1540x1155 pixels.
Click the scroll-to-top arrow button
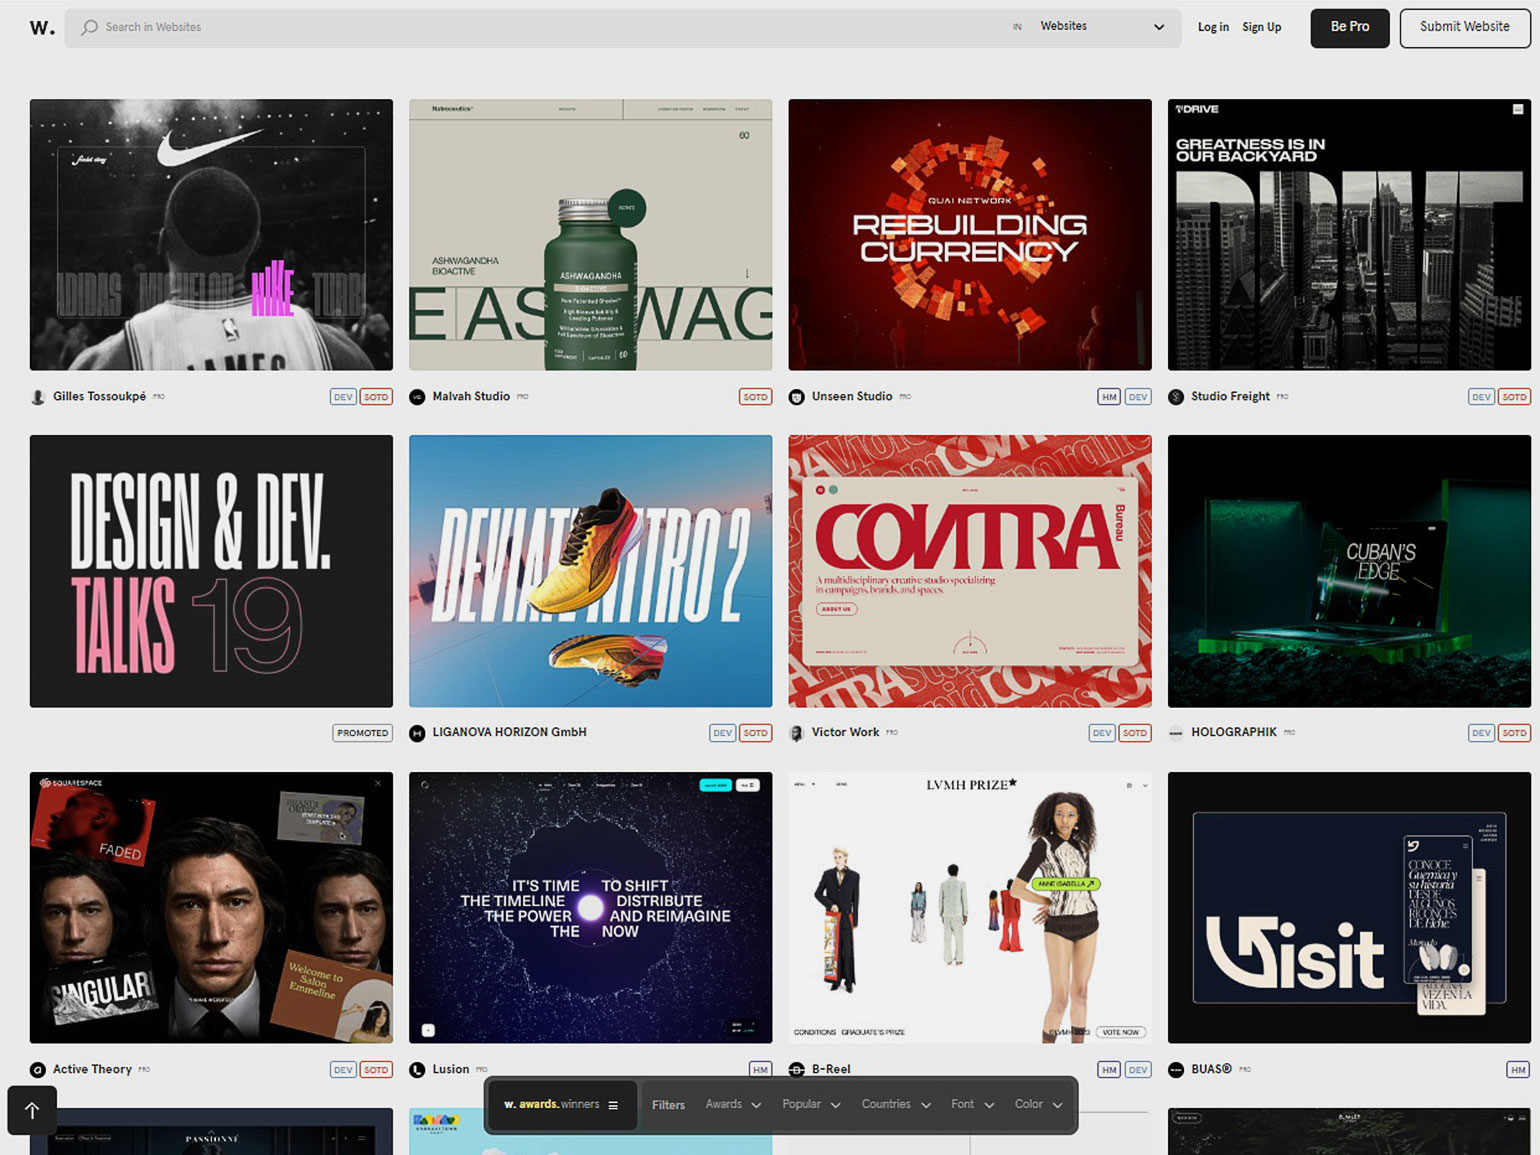click(32, 1110)
